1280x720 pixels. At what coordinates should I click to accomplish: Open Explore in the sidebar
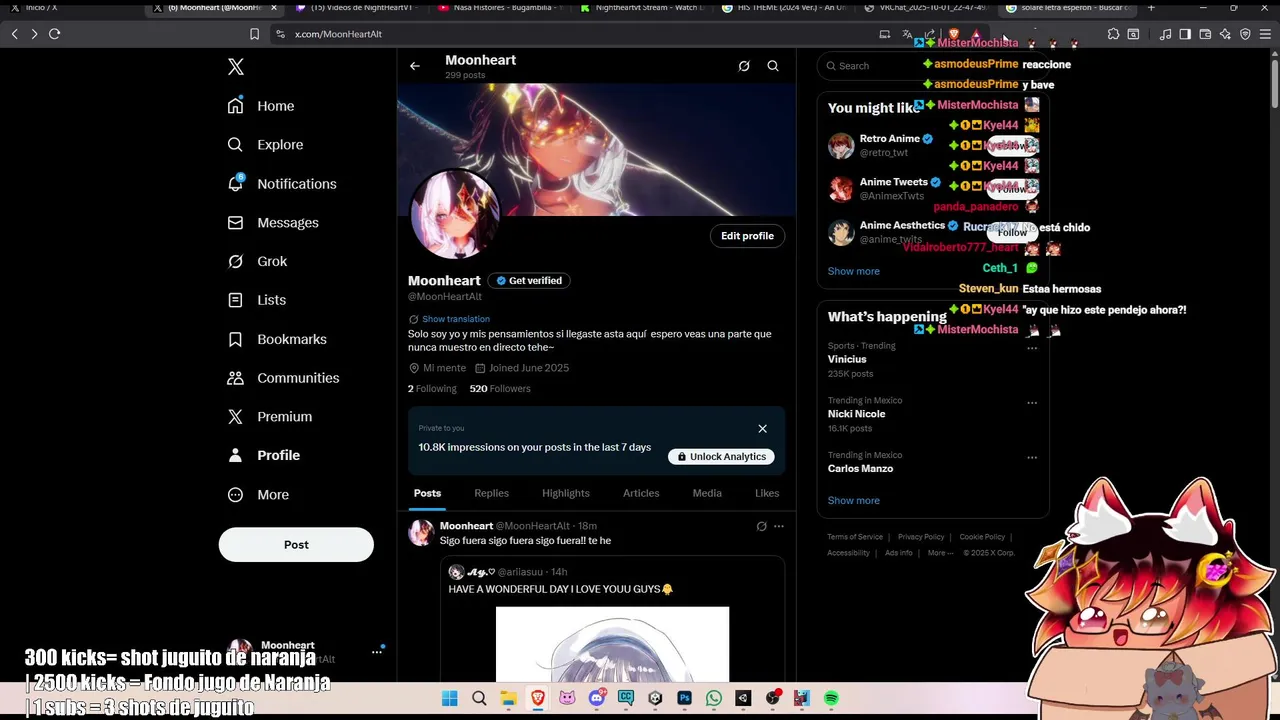265,145
